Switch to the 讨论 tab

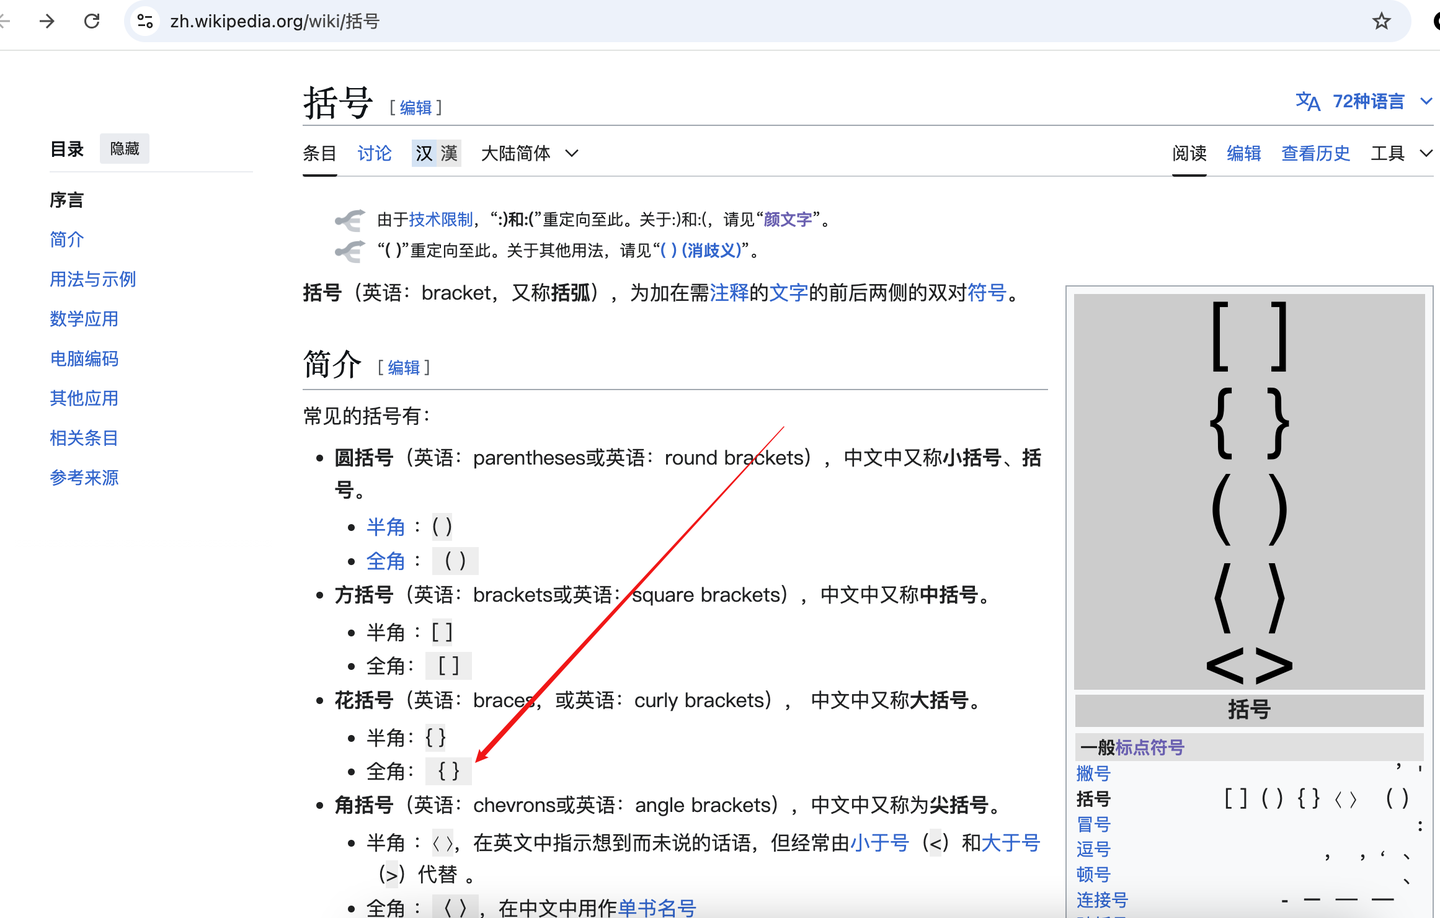tap(374, 153)
